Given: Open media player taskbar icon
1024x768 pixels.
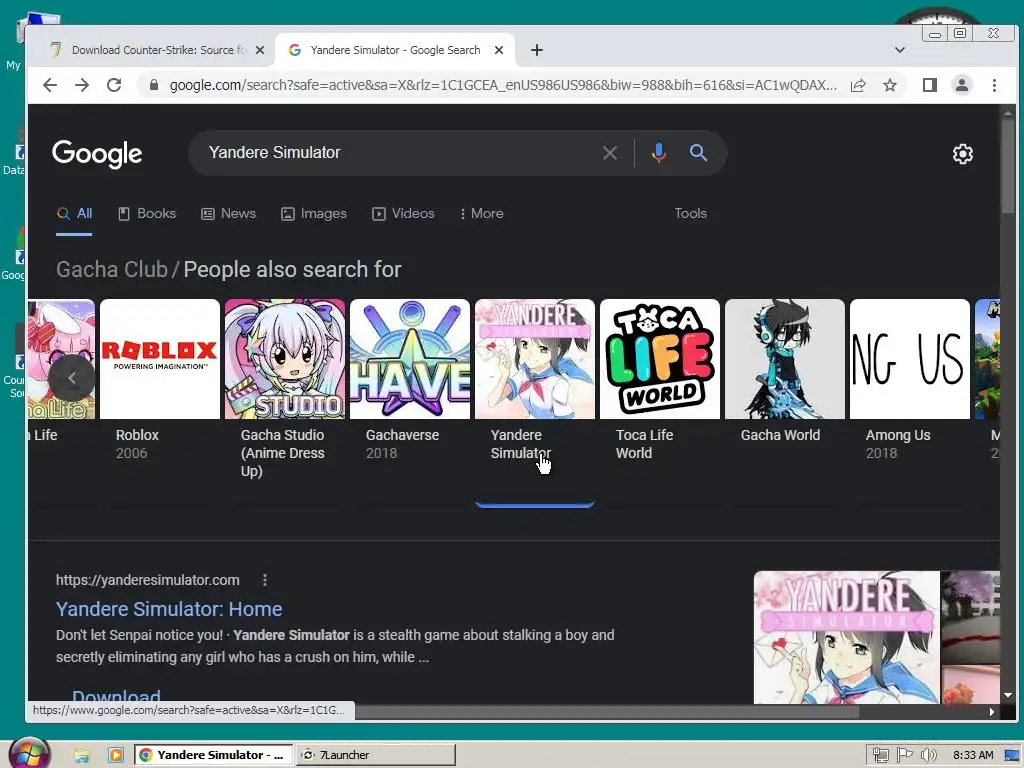Looking at the screenshot, I should (x=116, y=755).
